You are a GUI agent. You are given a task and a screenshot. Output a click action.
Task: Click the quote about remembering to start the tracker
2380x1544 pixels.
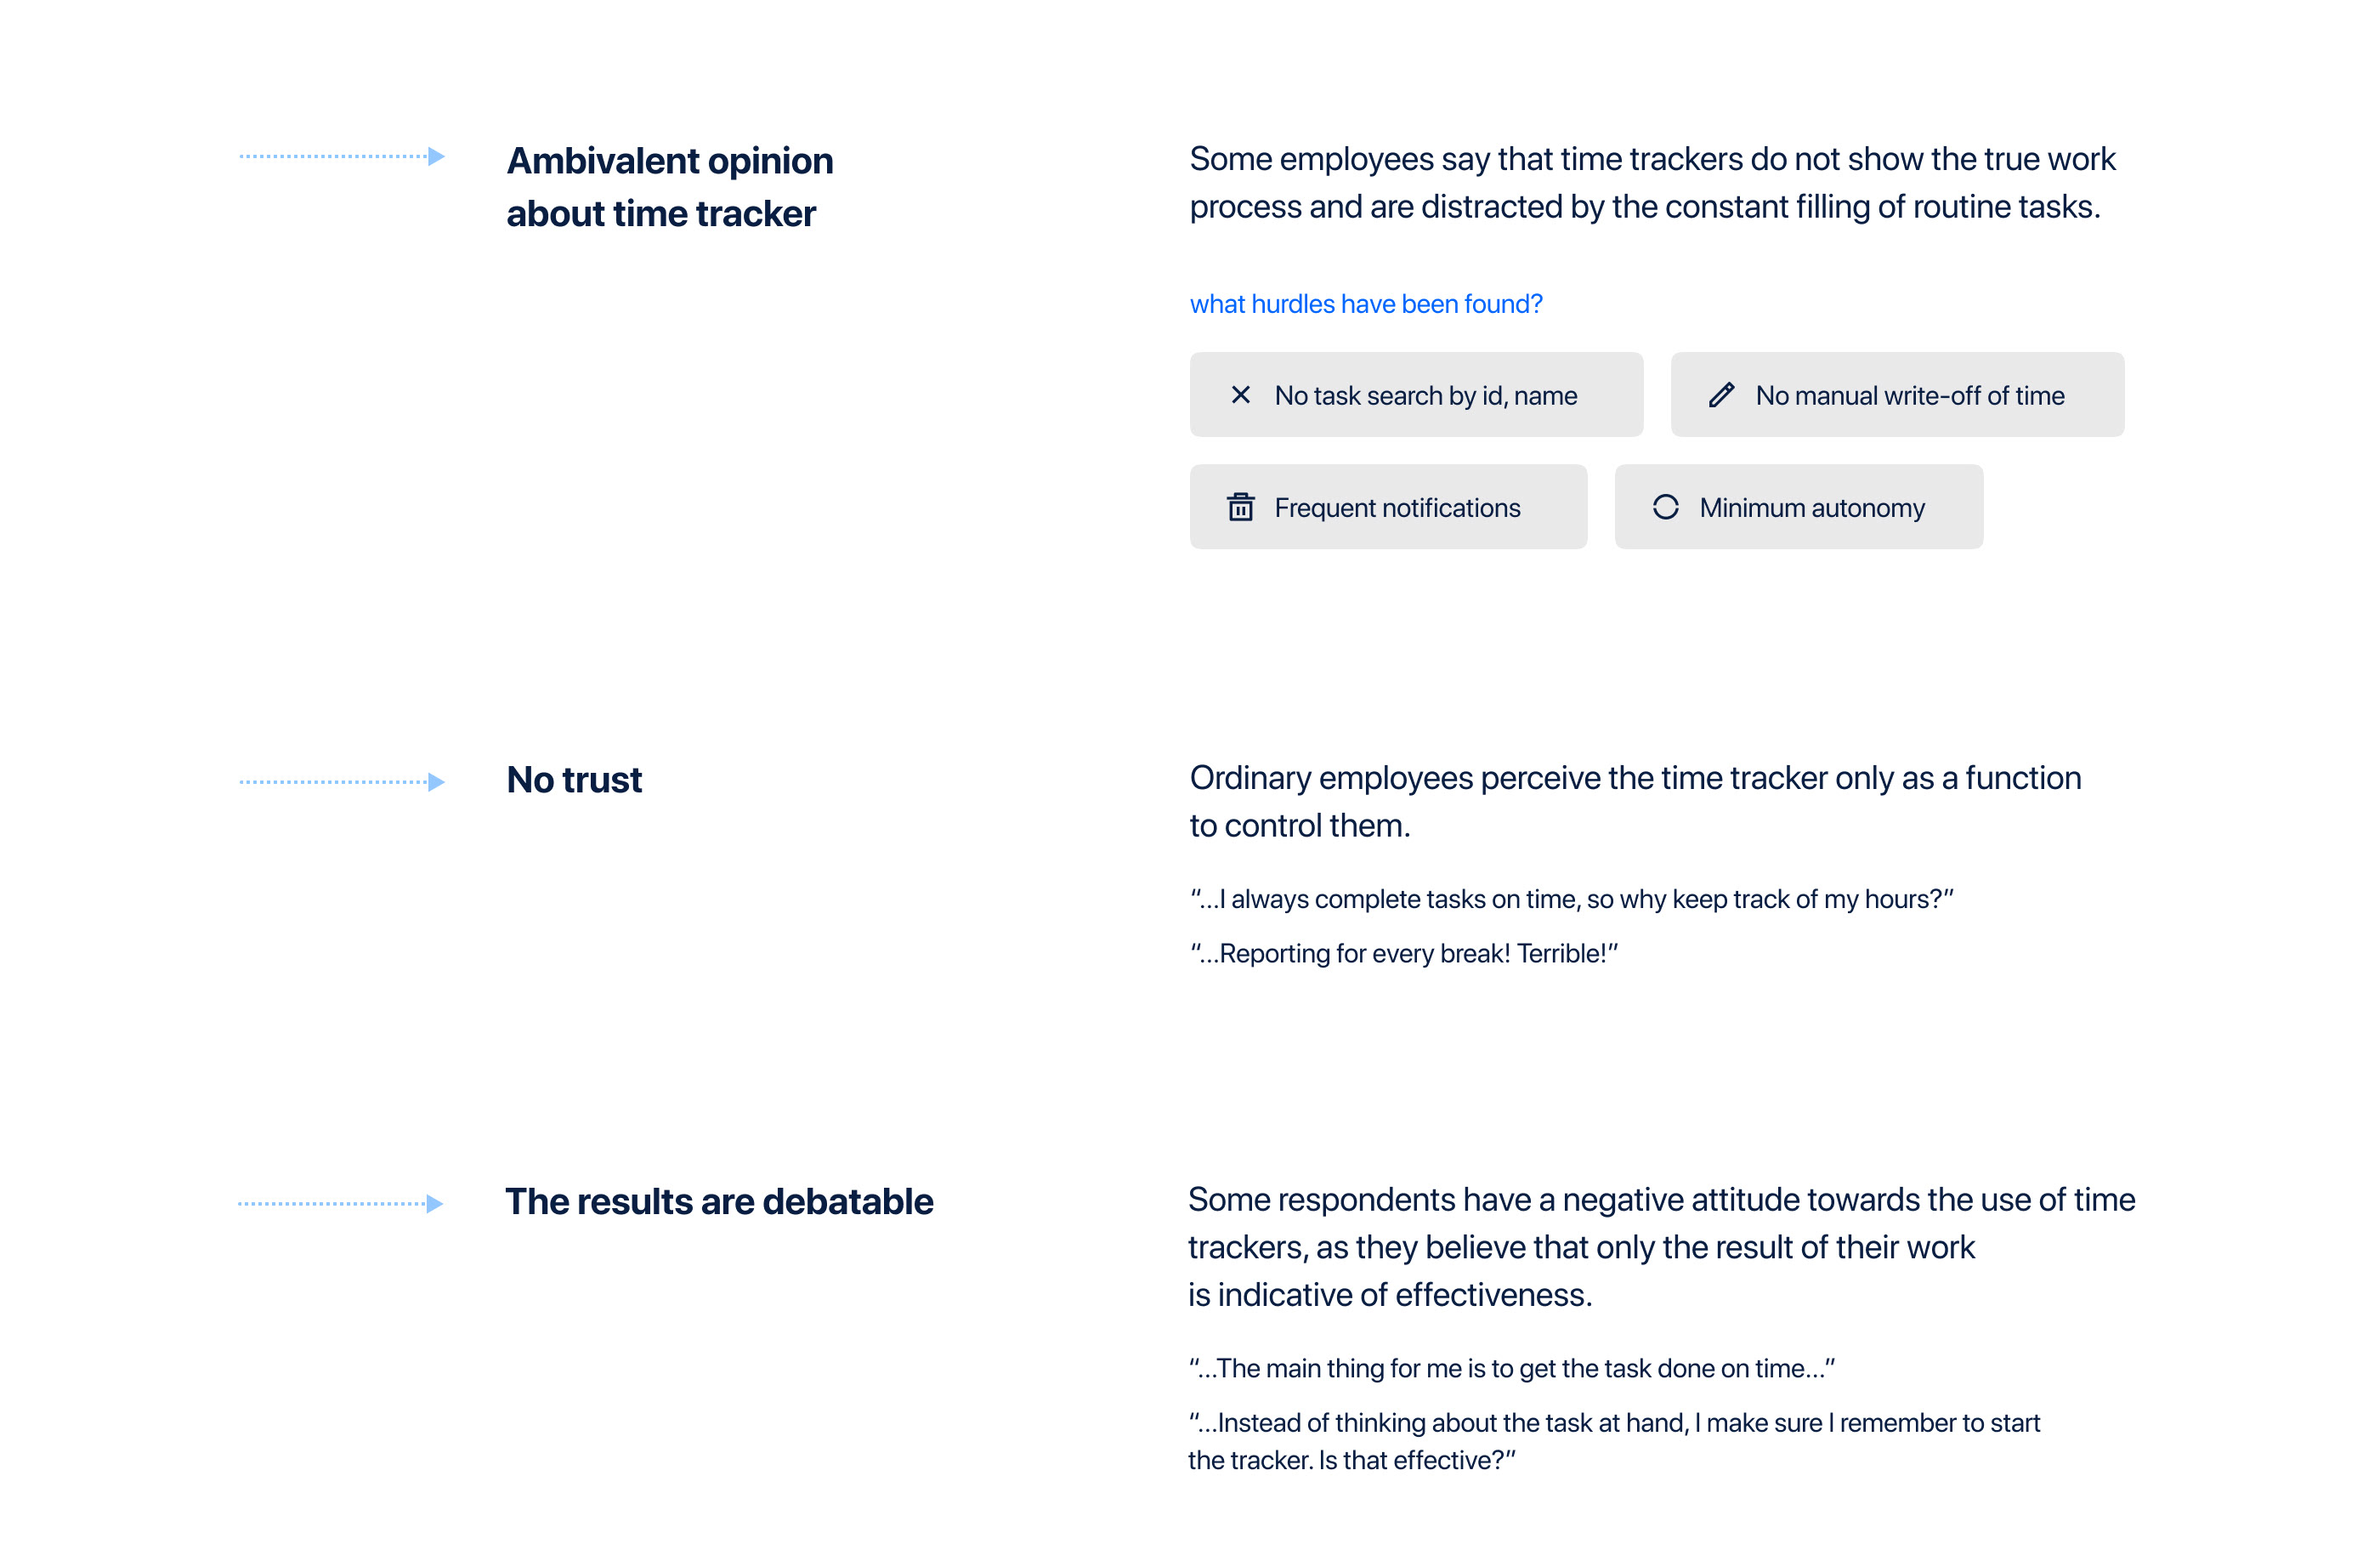(1613, 1441)
